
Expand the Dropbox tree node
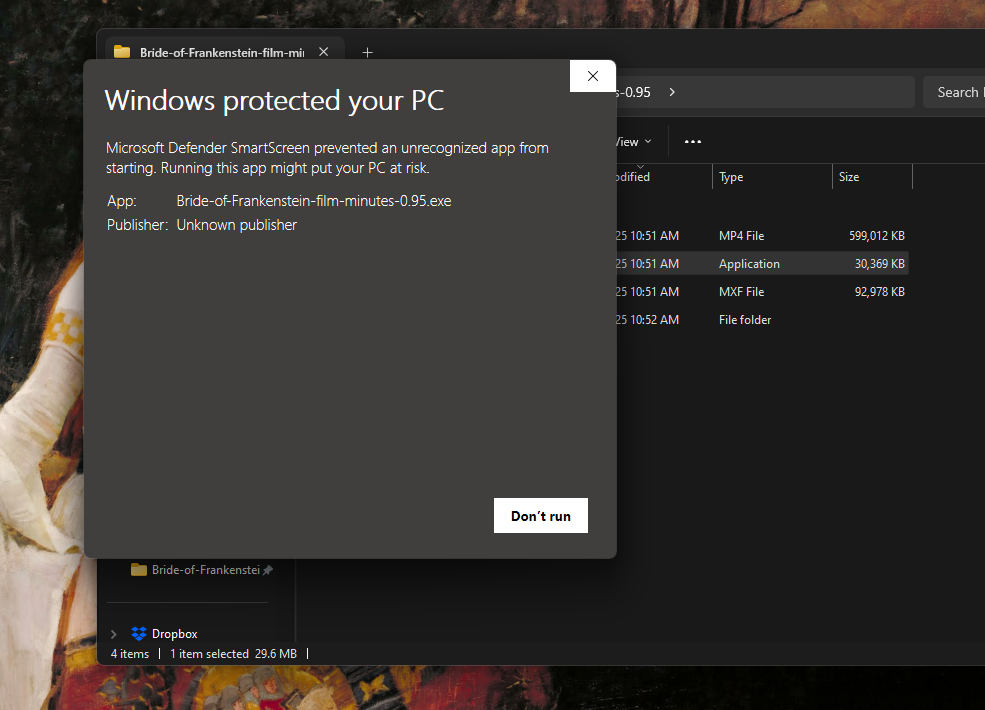pyautogui.click(x=114, y=634)
